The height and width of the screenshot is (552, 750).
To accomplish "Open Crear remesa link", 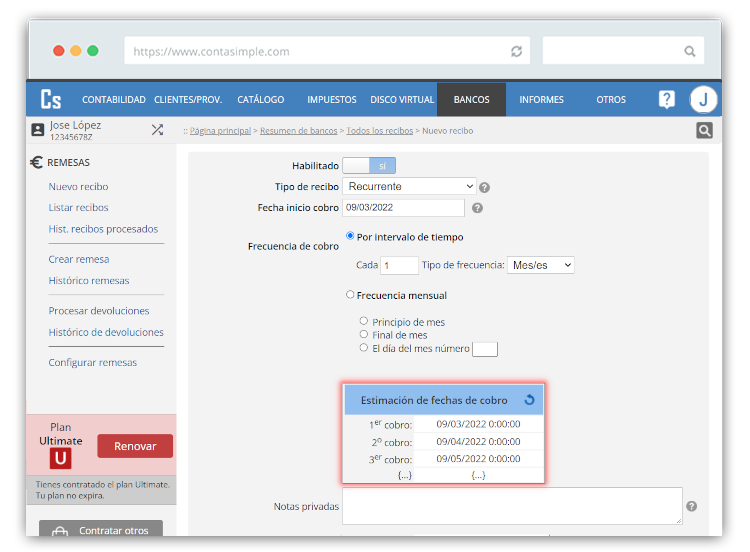I will click(79, 259).
